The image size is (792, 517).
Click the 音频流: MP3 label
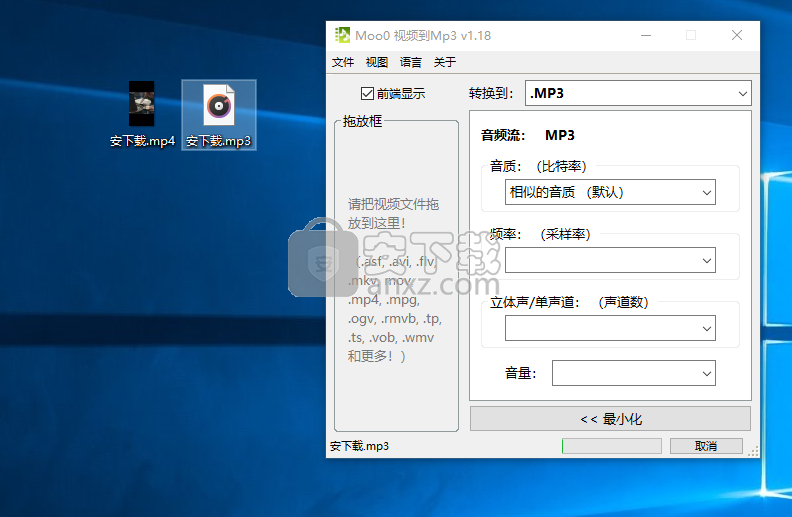(x=528, y=135)
